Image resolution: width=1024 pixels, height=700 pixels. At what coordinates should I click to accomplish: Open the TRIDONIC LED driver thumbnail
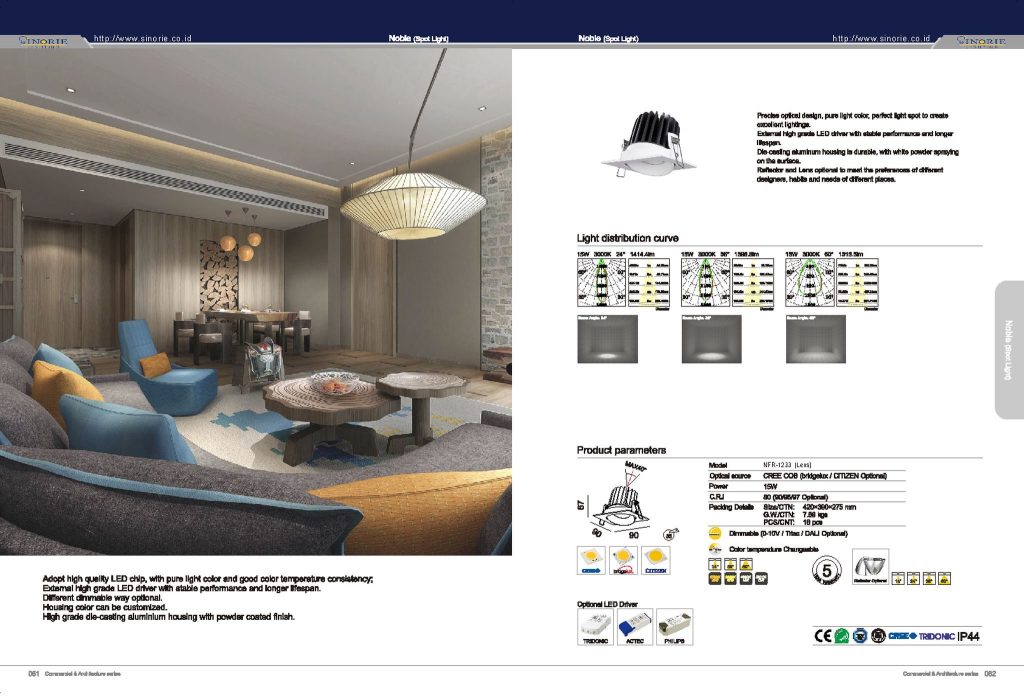[x=595, y=627]
